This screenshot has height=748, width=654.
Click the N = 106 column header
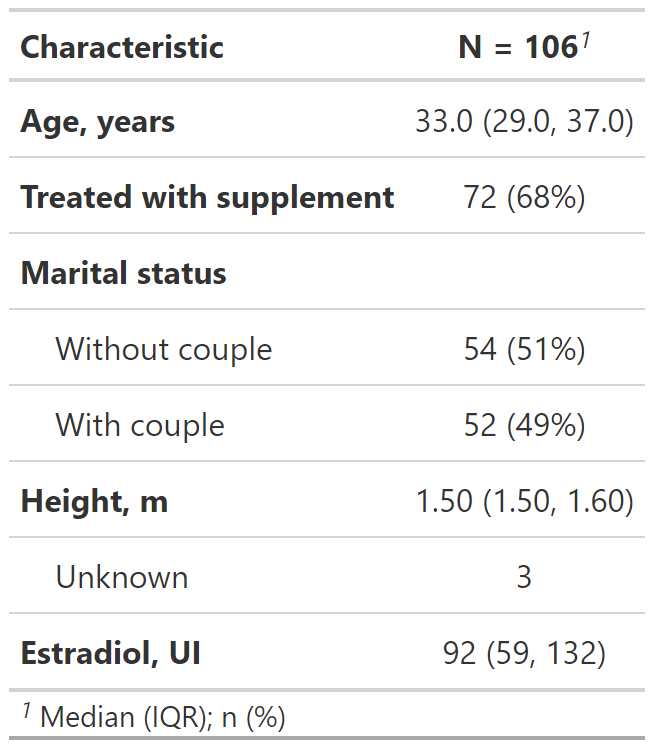[x=517, y=47]
